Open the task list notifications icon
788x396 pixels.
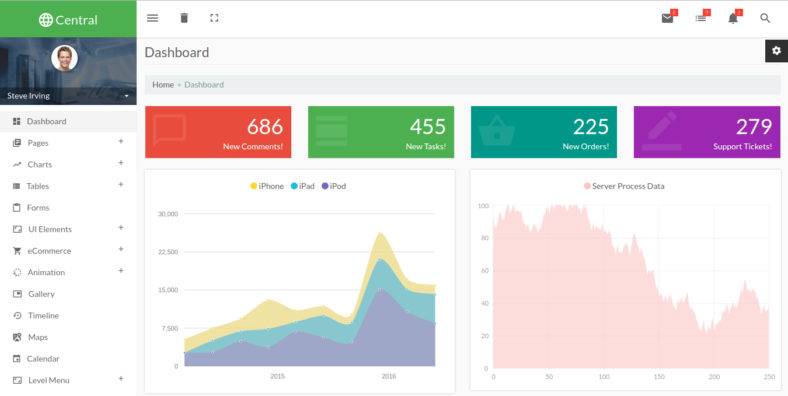tap(701, 19)
